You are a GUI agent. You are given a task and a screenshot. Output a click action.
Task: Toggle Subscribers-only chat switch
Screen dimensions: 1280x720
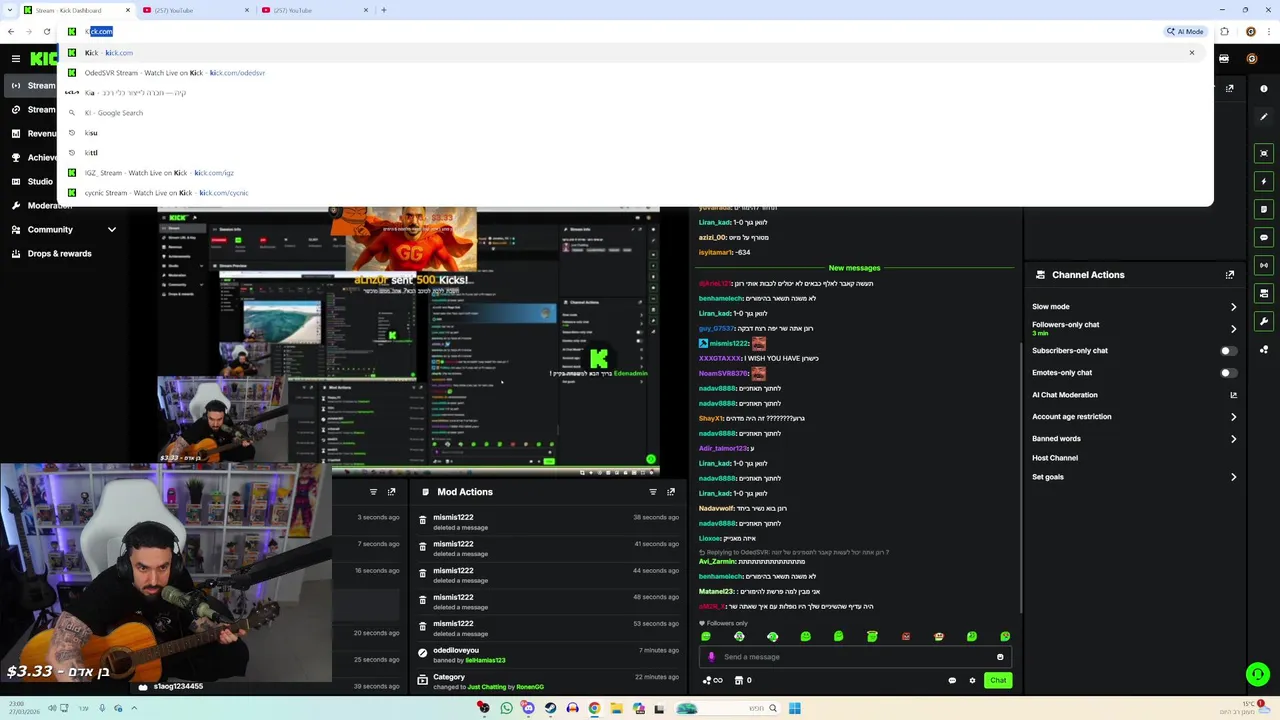(x=1228, y=351)
